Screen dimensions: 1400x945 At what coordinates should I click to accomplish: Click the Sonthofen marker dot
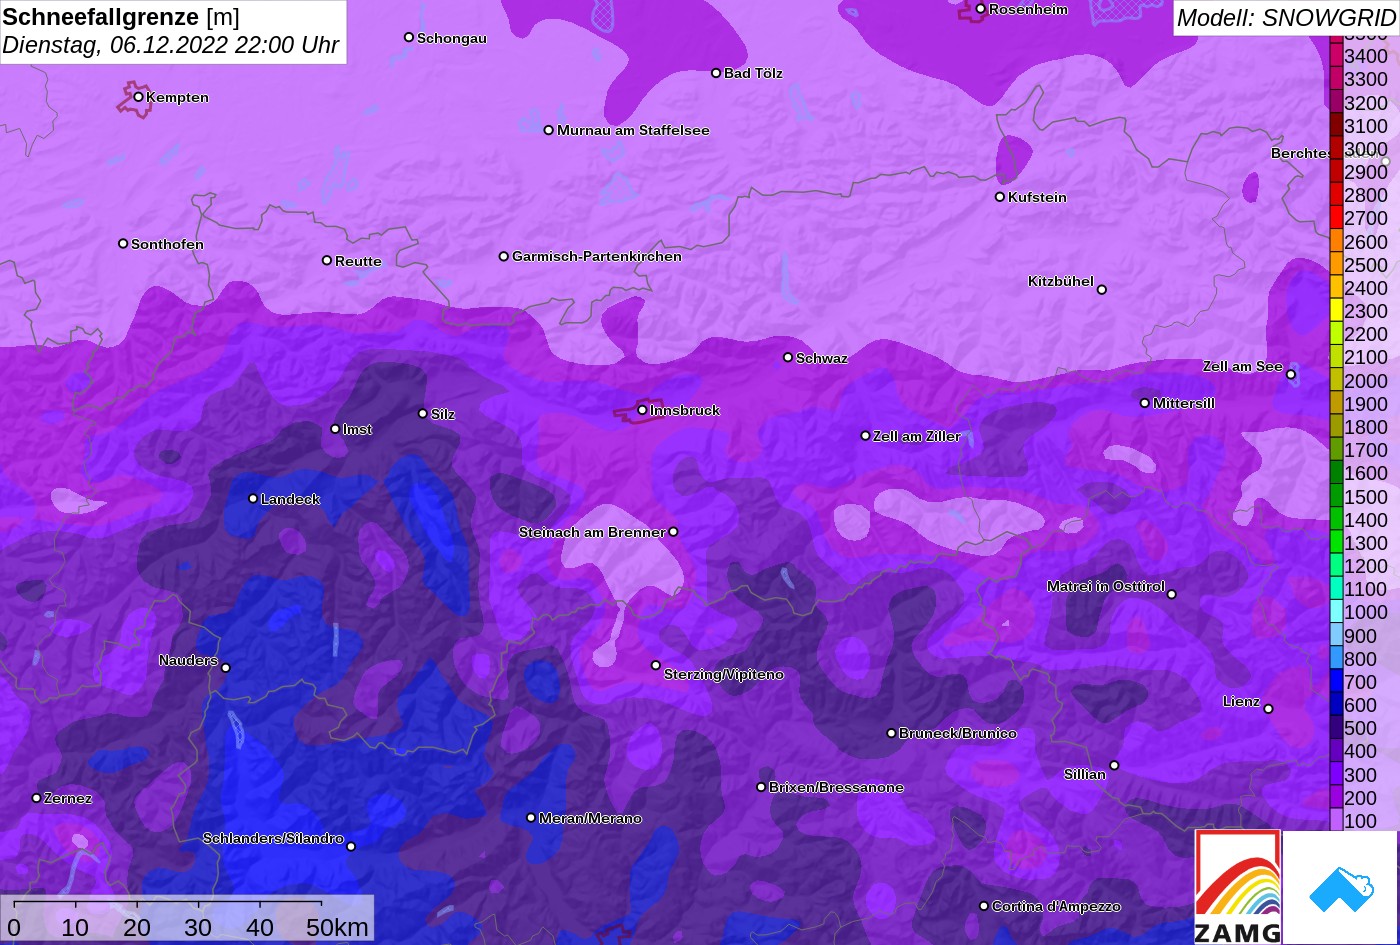coord(123,244)
